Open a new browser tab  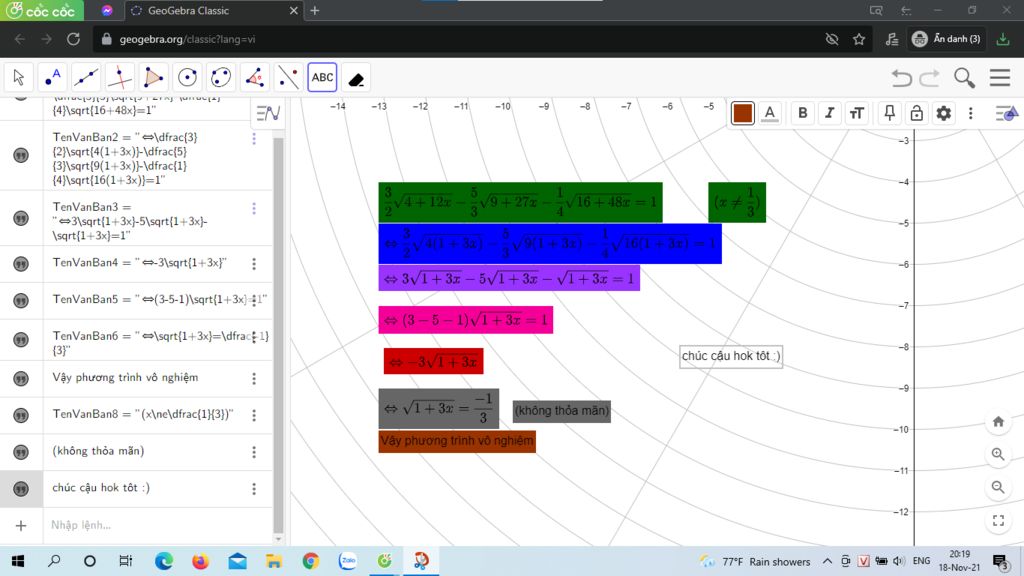coord(315,10)
